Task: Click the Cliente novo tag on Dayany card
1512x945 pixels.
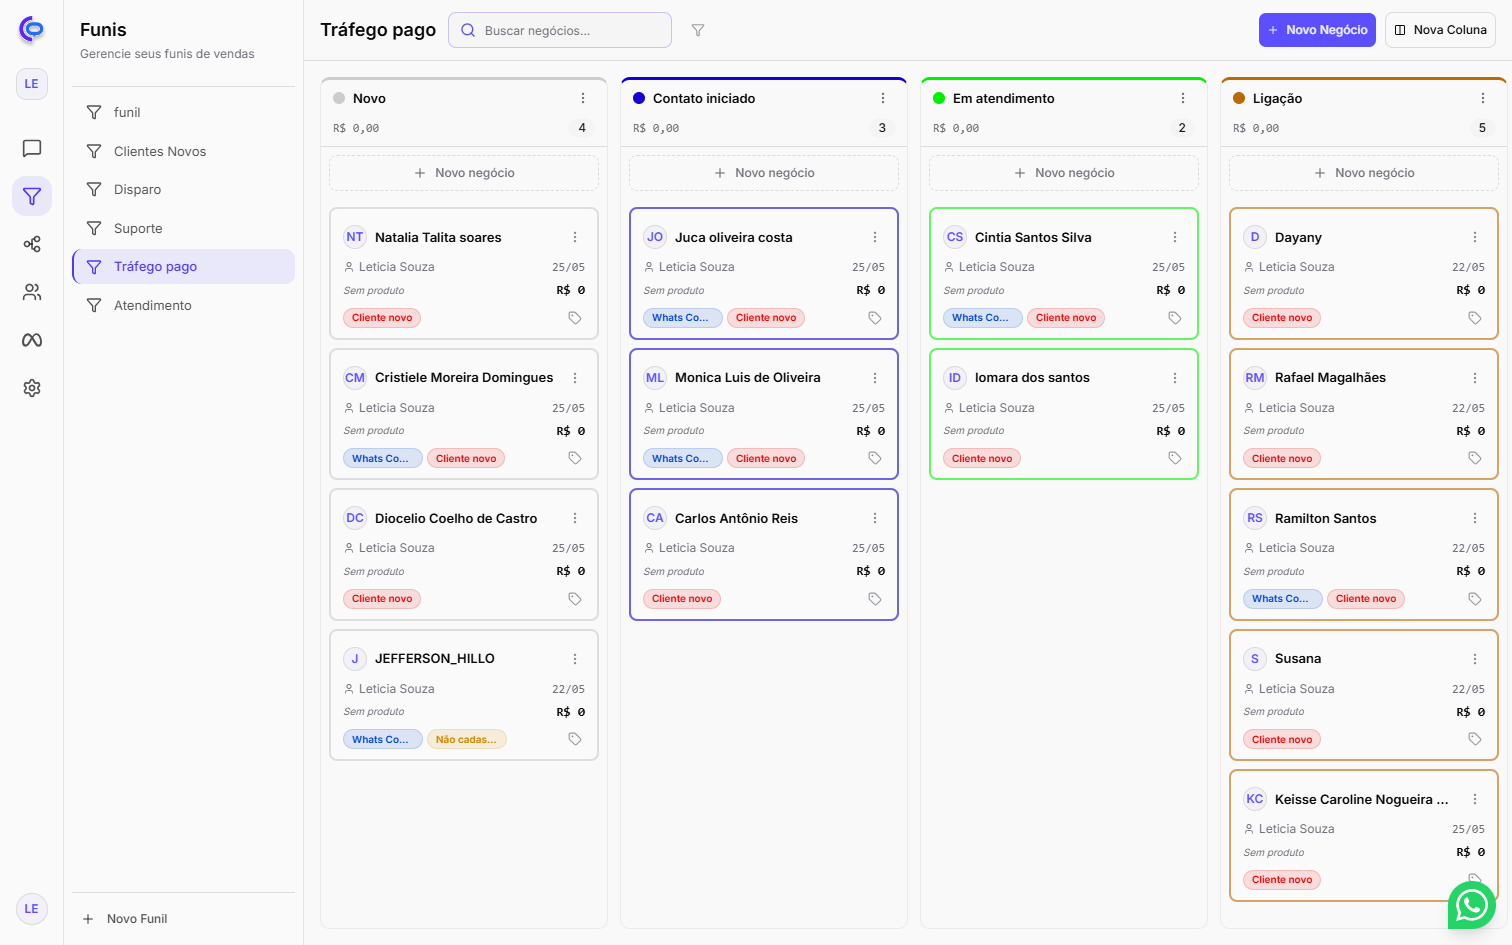Action: coord(1282,318)
